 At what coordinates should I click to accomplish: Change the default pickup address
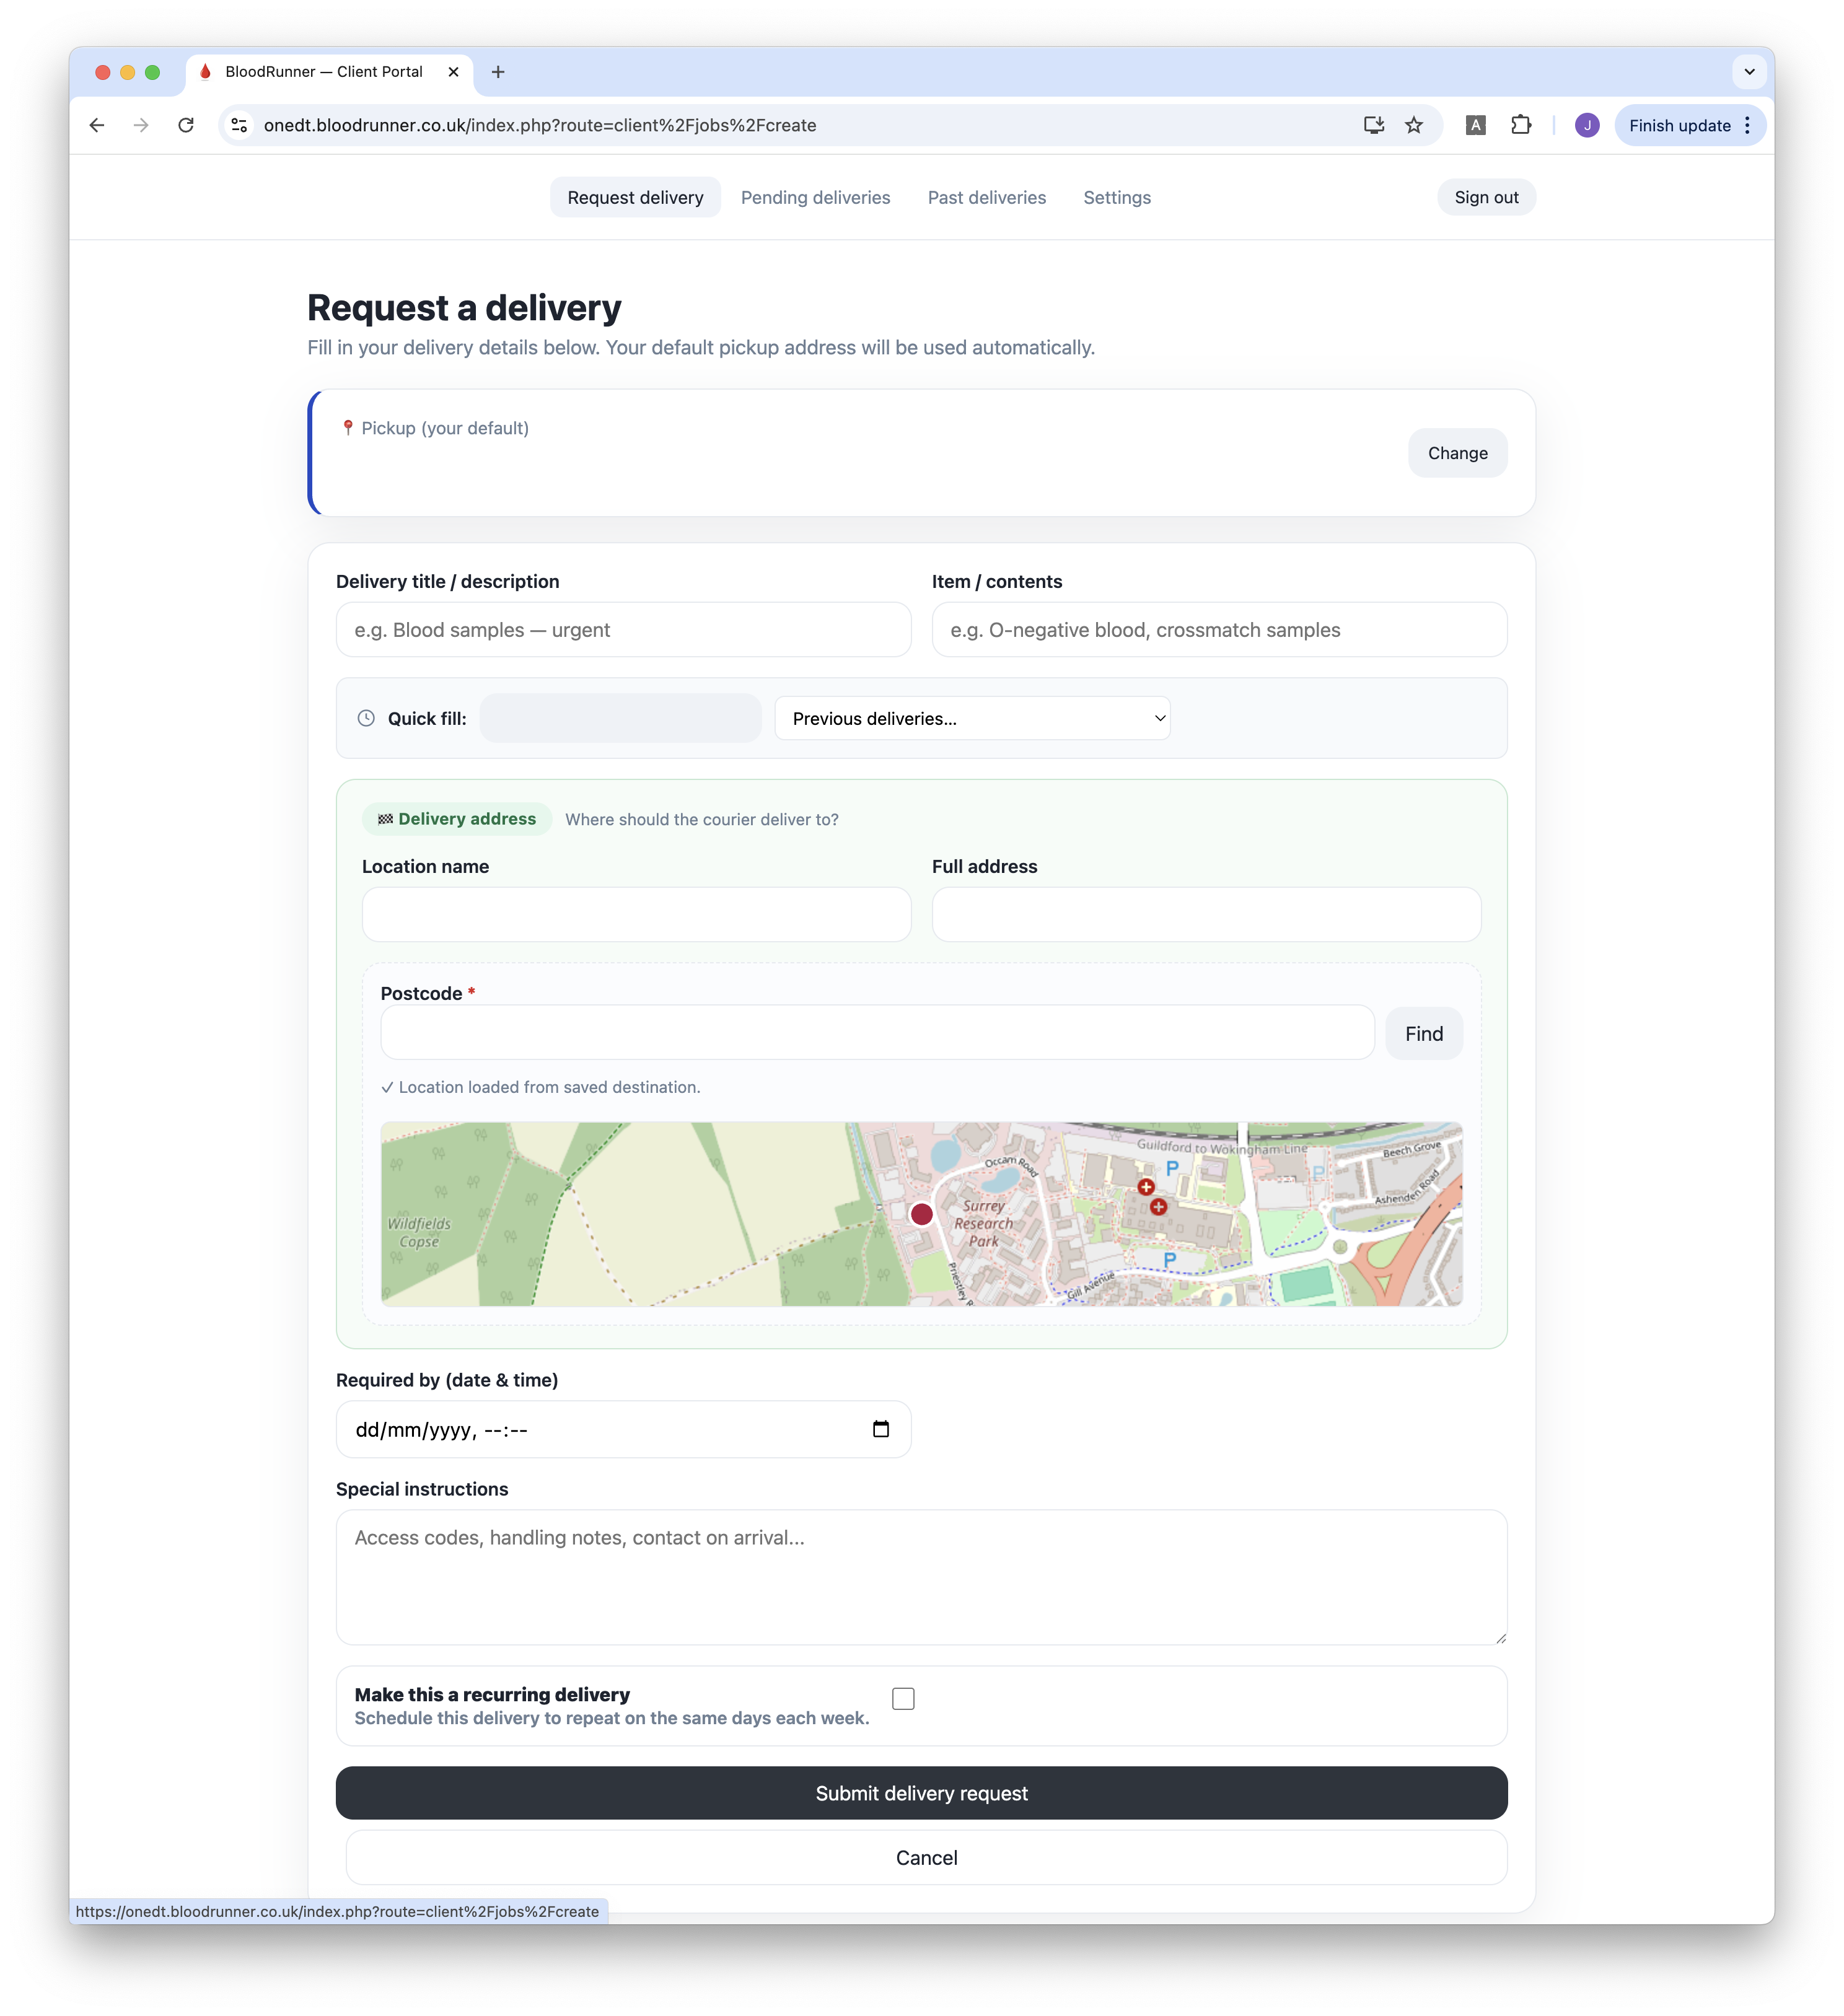(x=1457, y=453)
